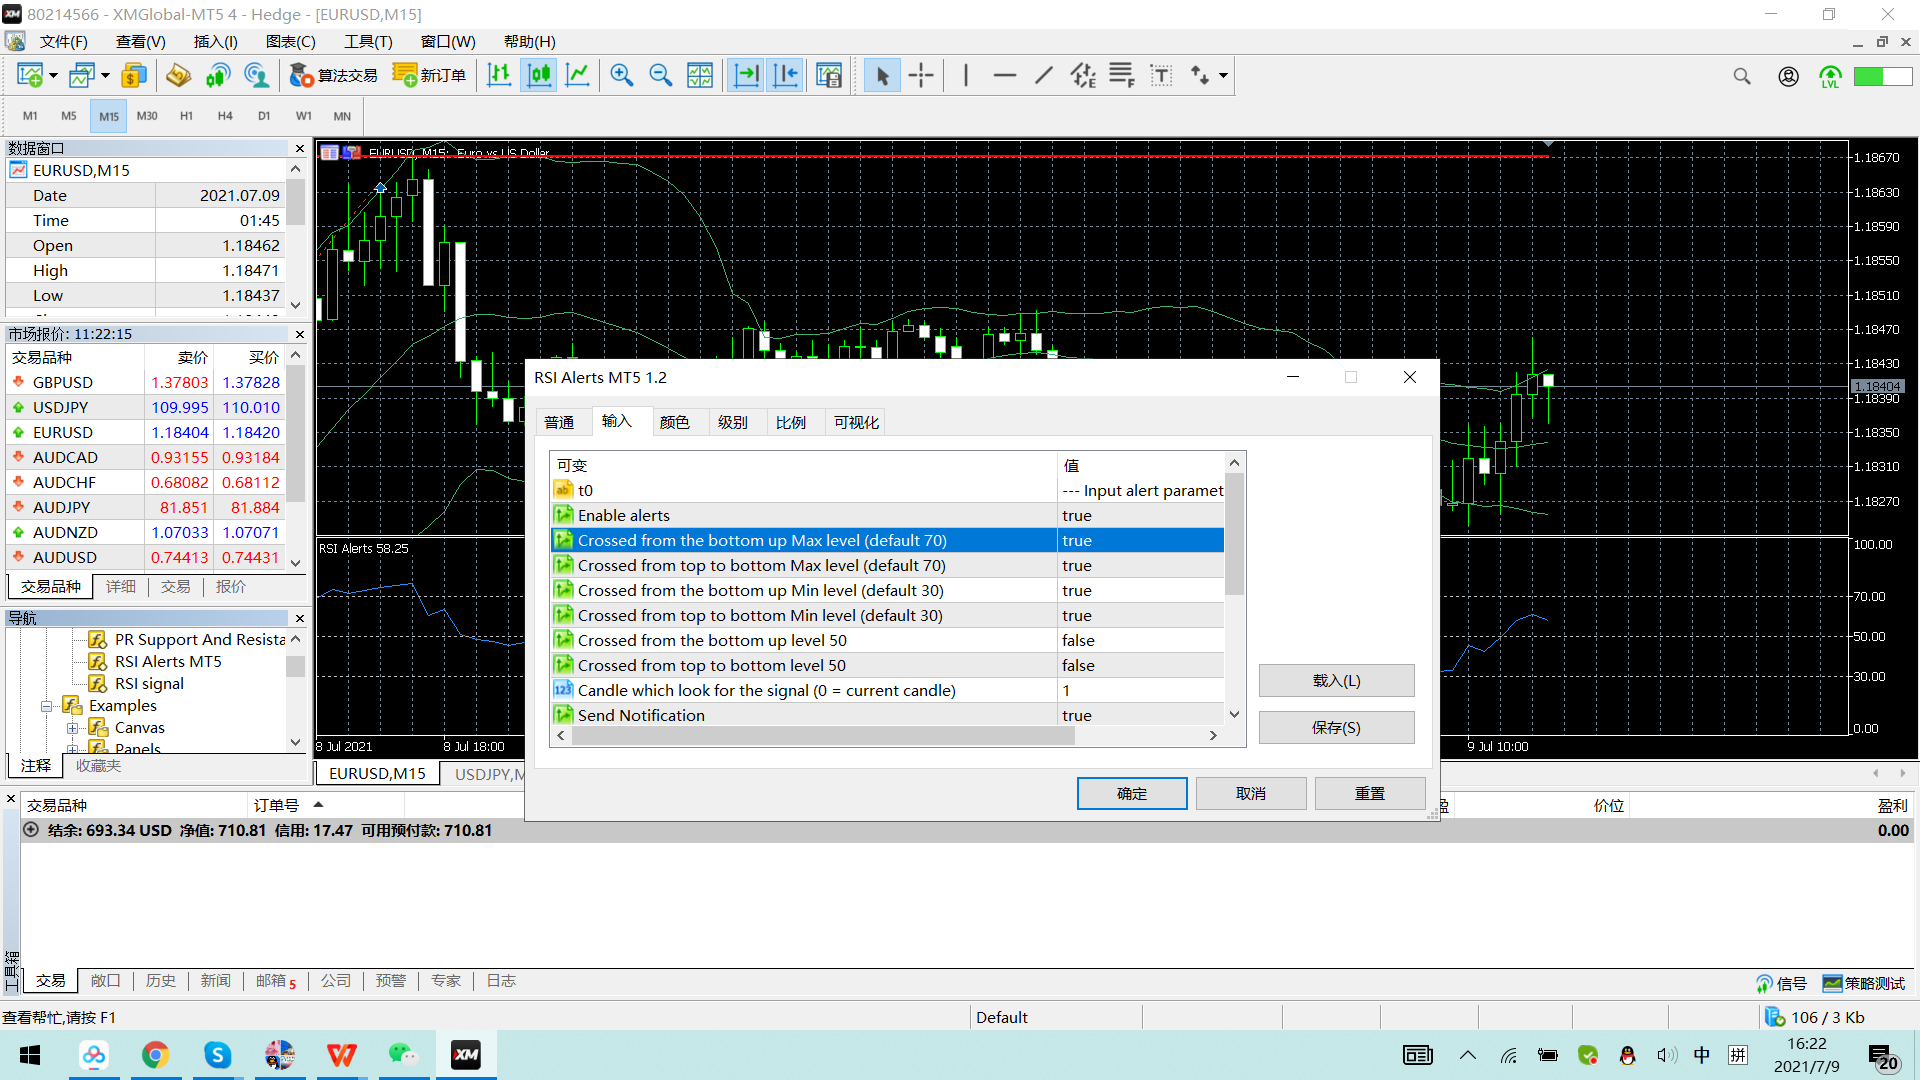Draw a trendline with the toolbar tool

click(1043, 76)
